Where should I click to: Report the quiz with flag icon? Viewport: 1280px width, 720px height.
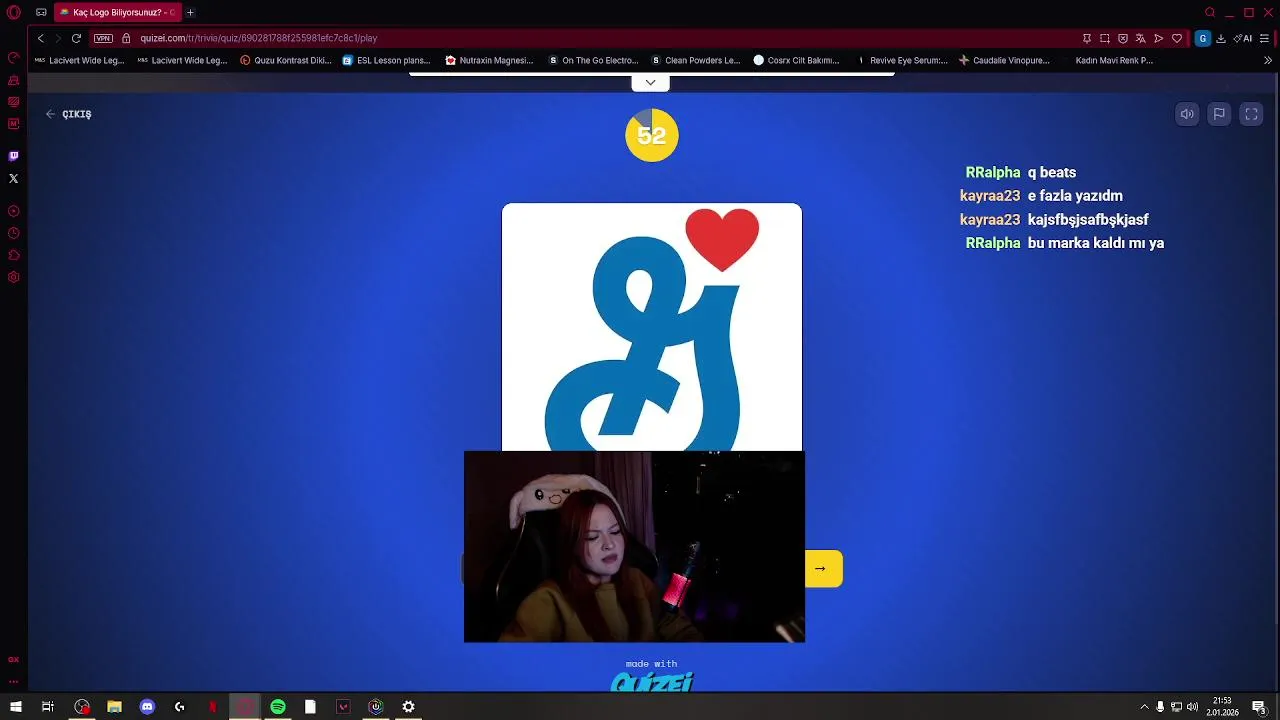point(1219,114)
